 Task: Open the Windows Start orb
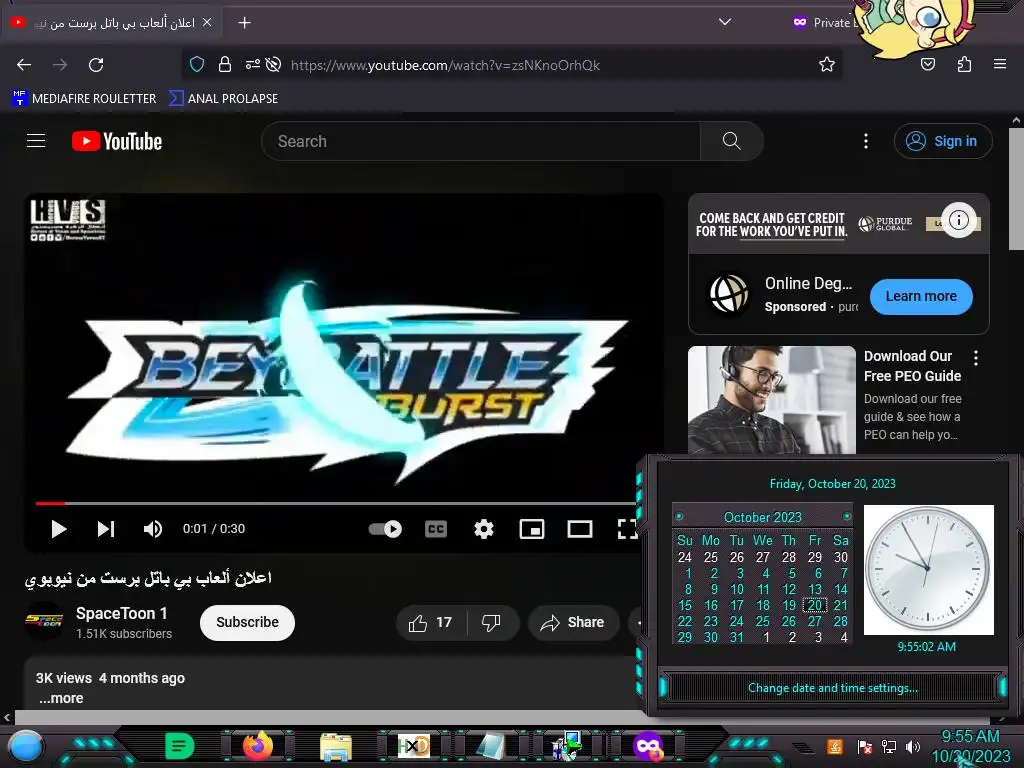(x=25, y=748)
